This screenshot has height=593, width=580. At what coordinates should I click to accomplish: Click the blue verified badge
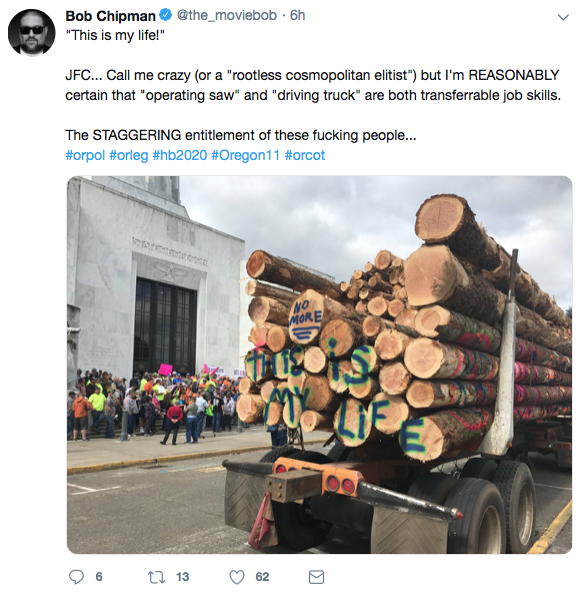point(165,15)
